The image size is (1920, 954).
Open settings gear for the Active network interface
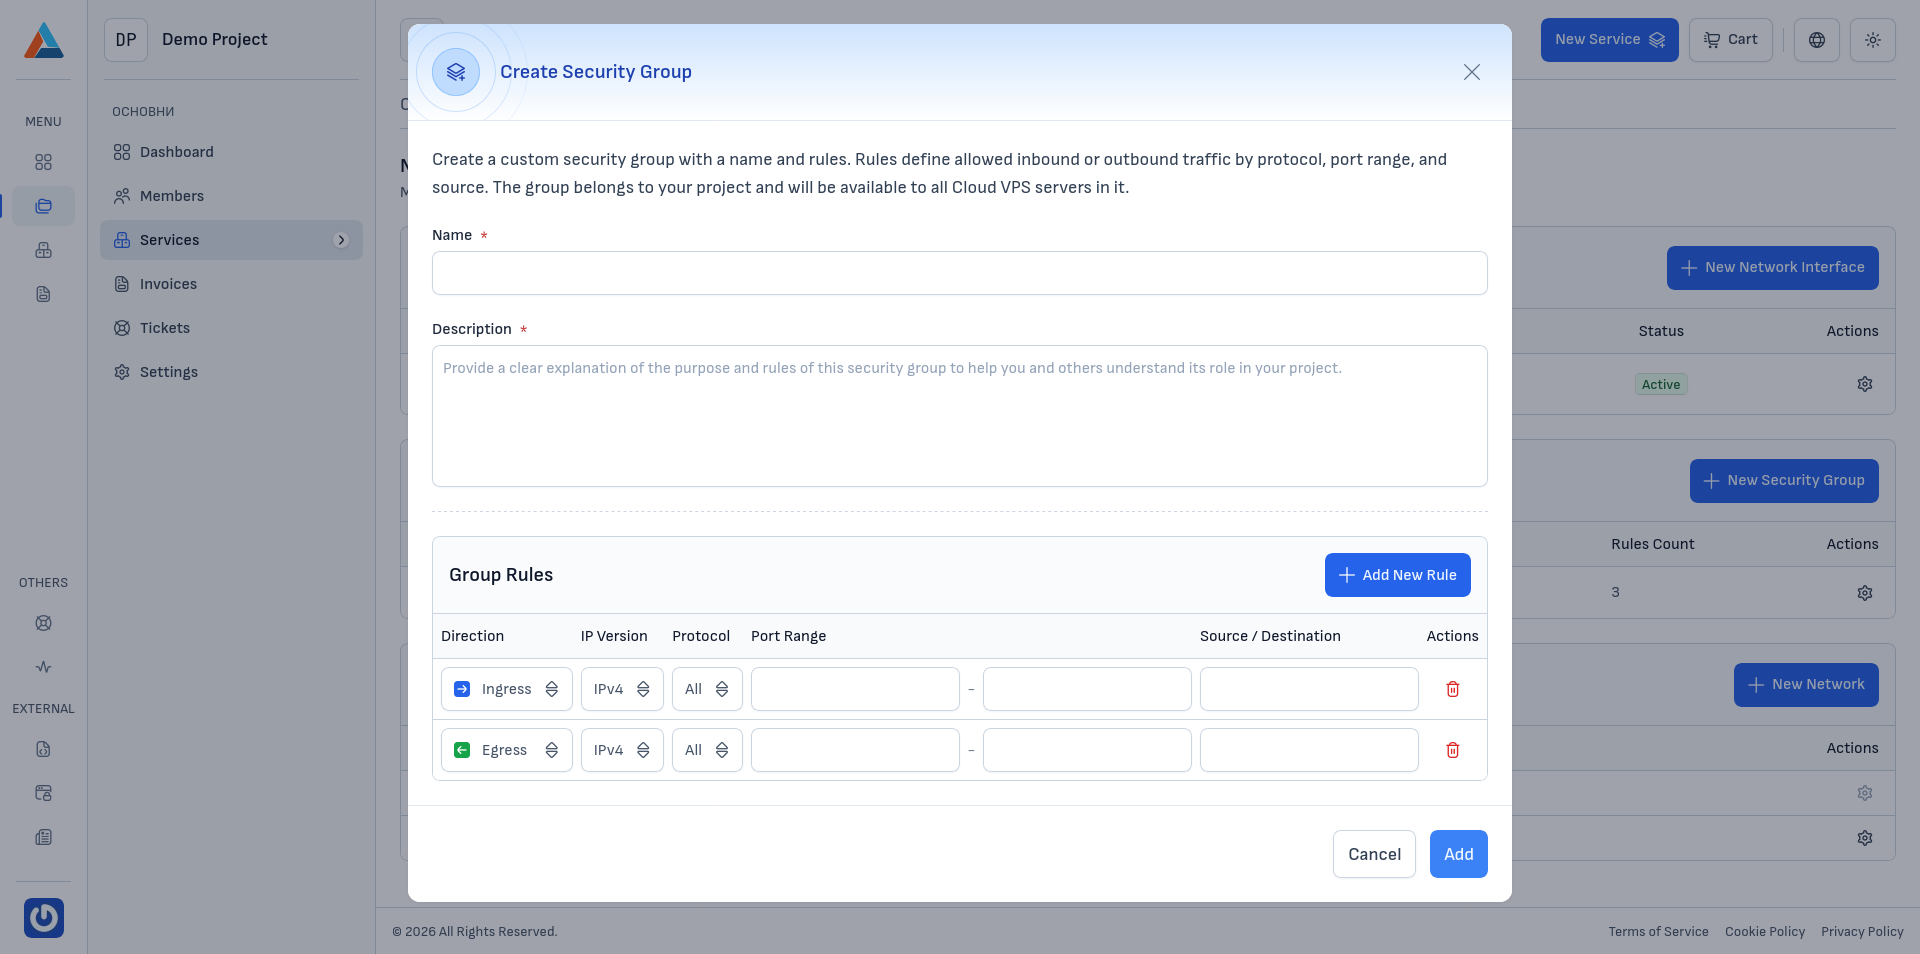pos(1864,384)
